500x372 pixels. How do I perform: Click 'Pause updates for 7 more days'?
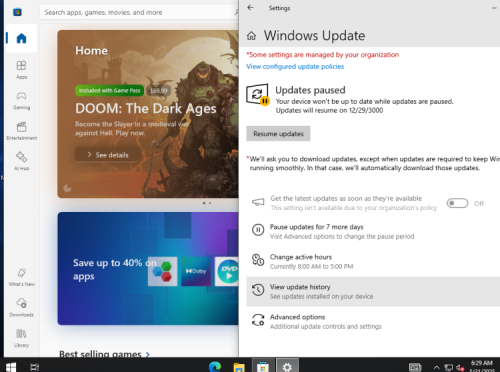click(316, 227)
